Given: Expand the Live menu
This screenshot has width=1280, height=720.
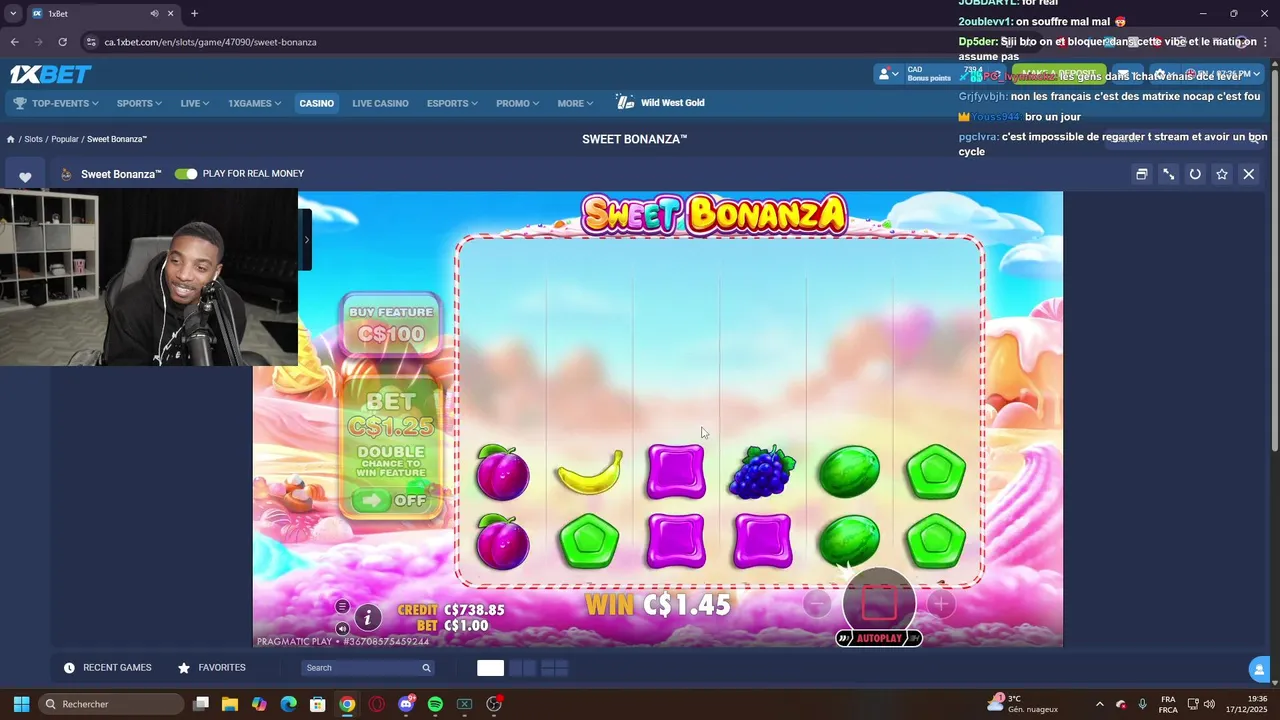Looking at the screenshot, I should coord(195,103).
